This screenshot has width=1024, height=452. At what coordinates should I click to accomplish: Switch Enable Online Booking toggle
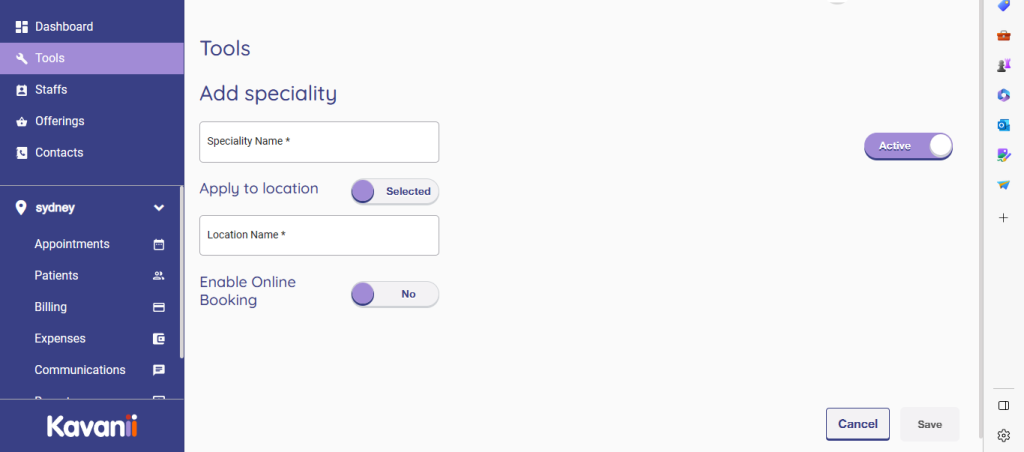pyautogui.click(x=394, y=294)
